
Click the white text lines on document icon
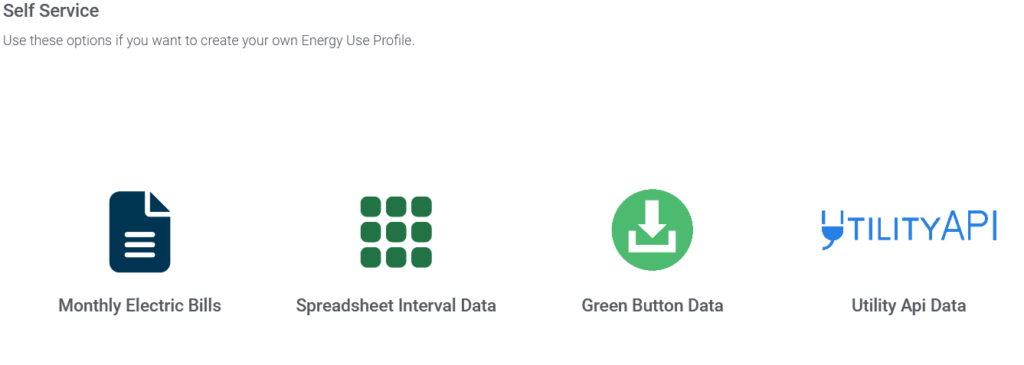pyautogui.click(x=140, y=244)
